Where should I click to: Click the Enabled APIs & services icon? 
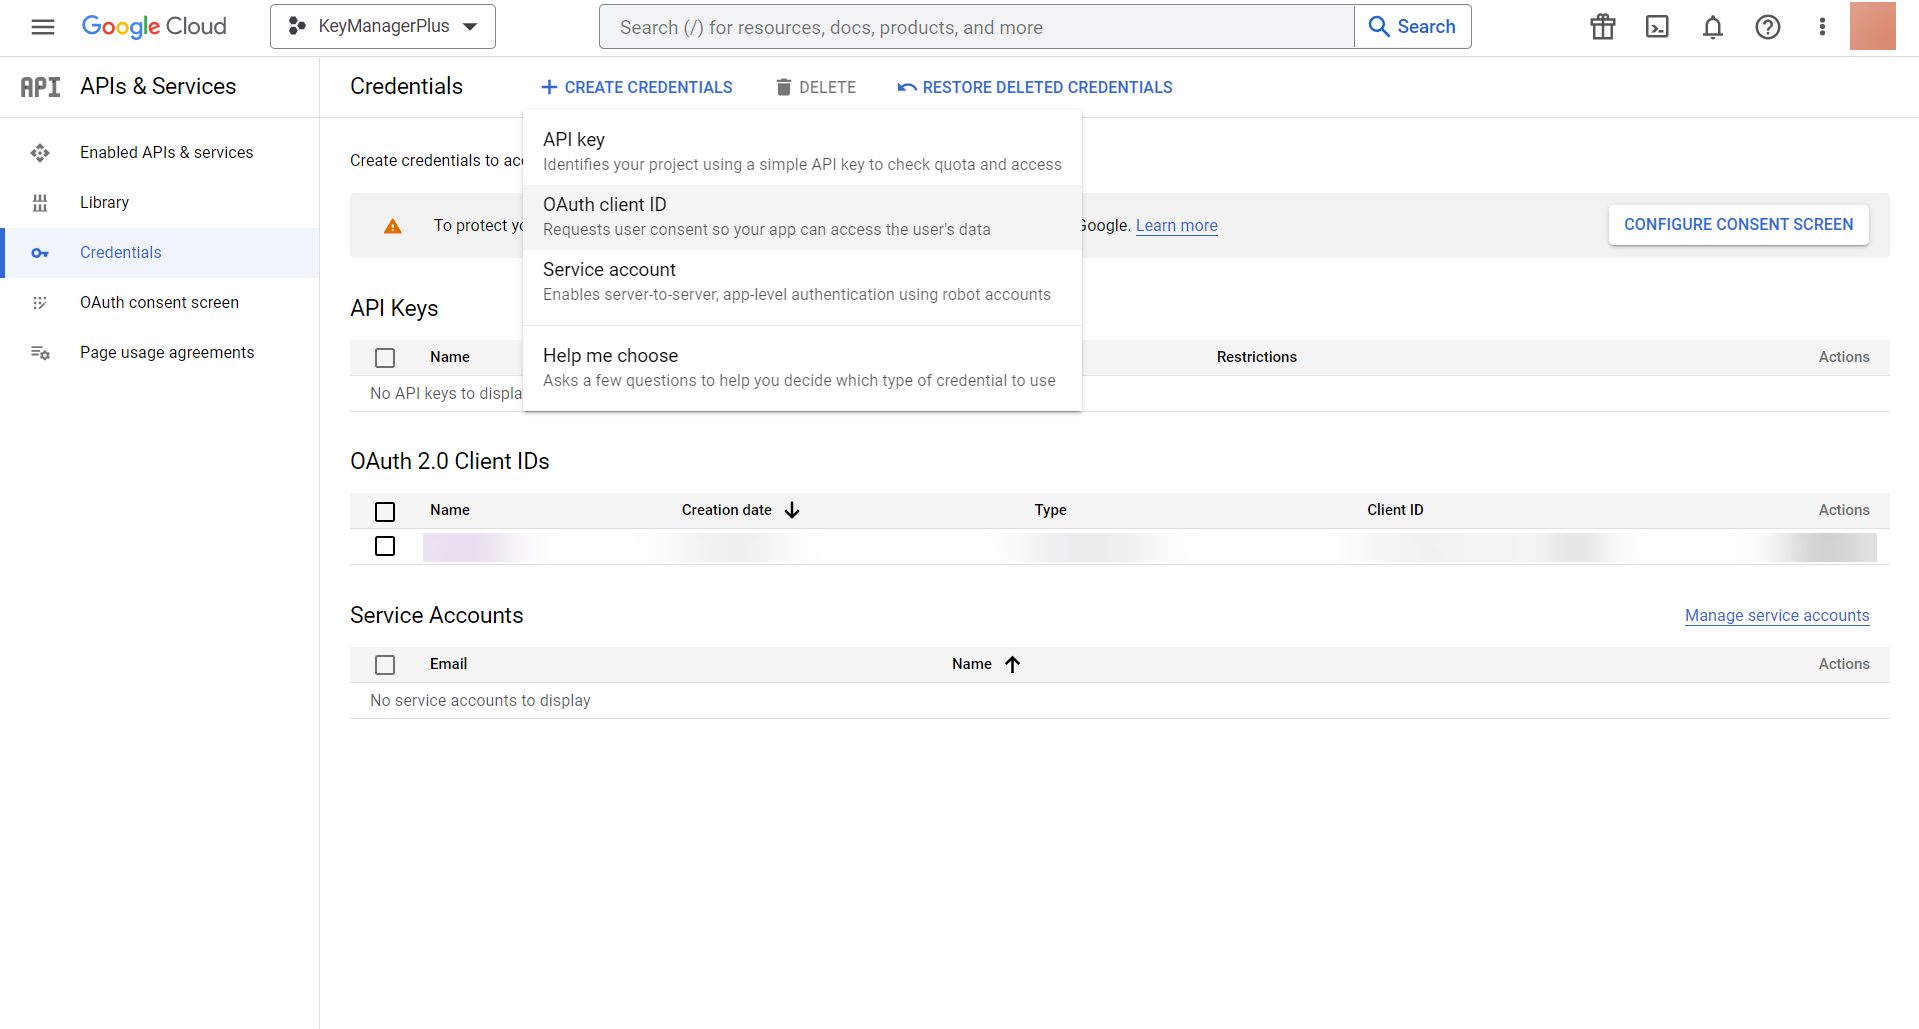[40, 153]
